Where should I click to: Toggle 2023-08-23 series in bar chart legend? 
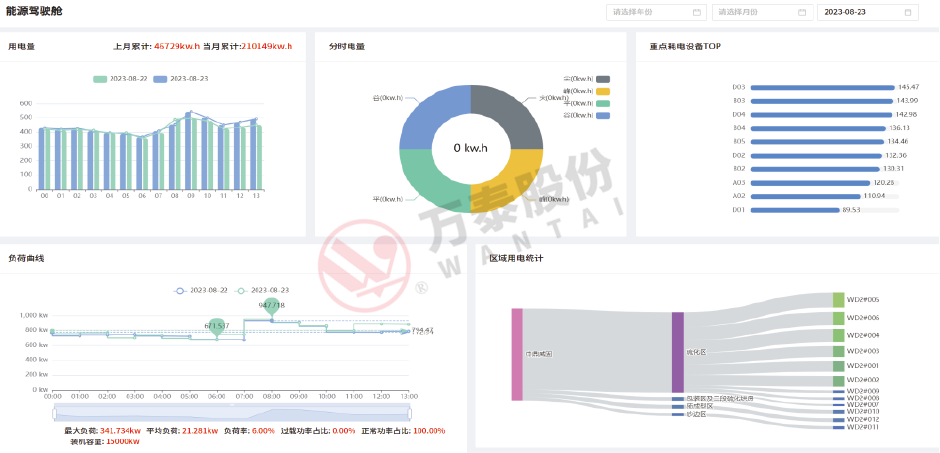pos(180,78)
